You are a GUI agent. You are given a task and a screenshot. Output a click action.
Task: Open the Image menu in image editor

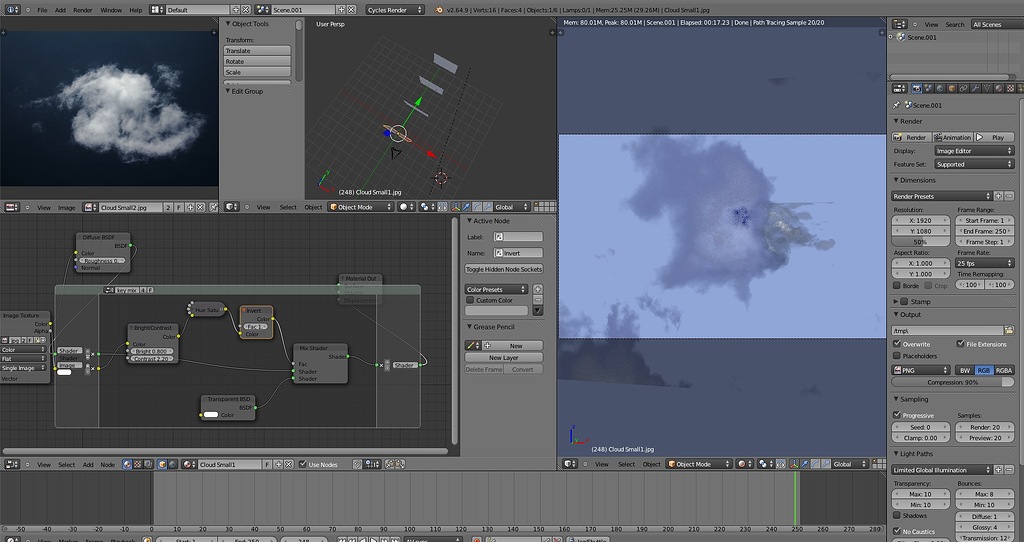click(x=67, y=207)
